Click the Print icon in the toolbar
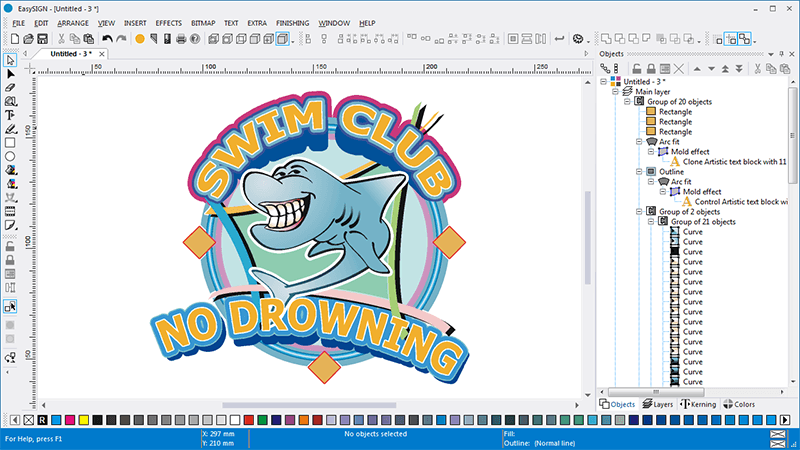This screenshot has width=800, height=450. click(x=181, y=39)
